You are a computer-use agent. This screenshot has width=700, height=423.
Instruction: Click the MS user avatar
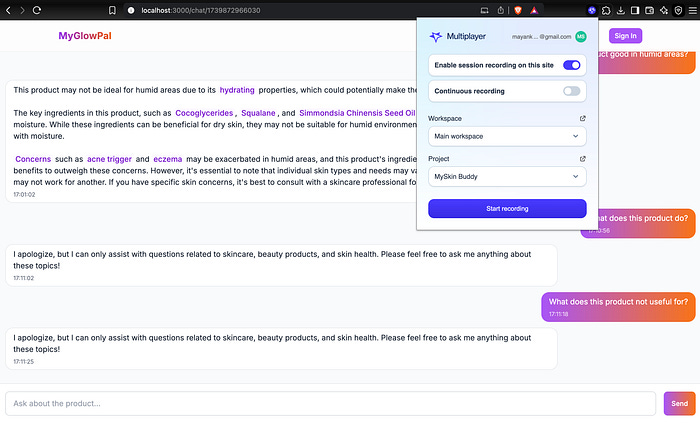(x=581, y=37)
